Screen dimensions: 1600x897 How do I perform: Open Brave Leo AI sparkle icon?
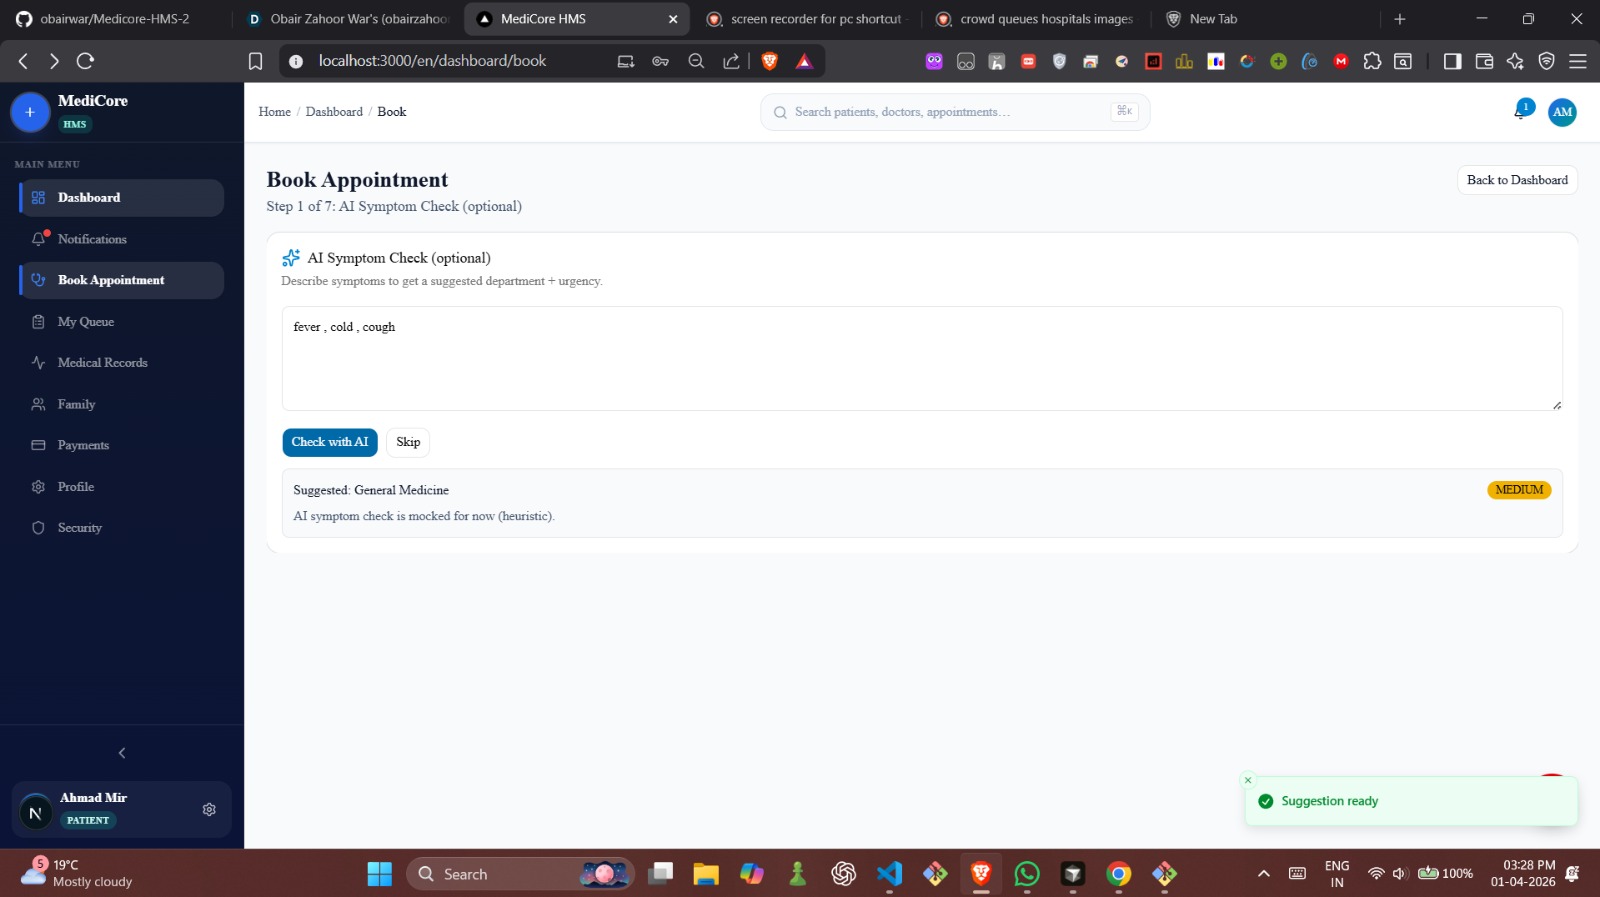pos(1515,61)
